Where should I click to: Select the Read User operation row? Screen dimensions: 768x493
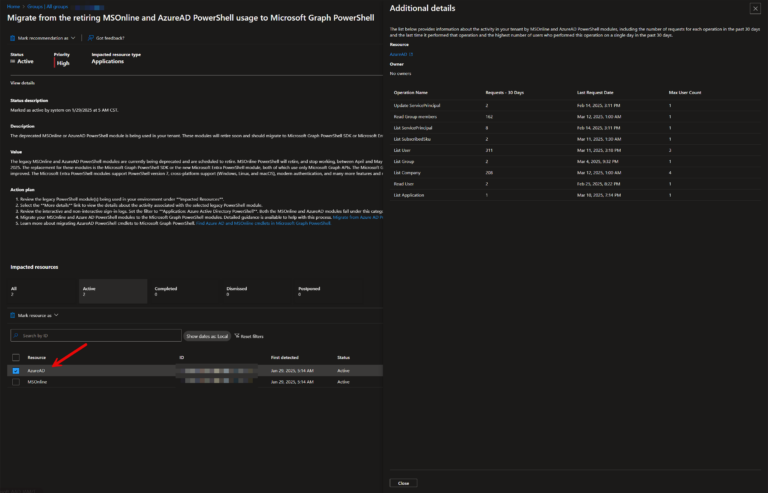(x=575, y=184)
